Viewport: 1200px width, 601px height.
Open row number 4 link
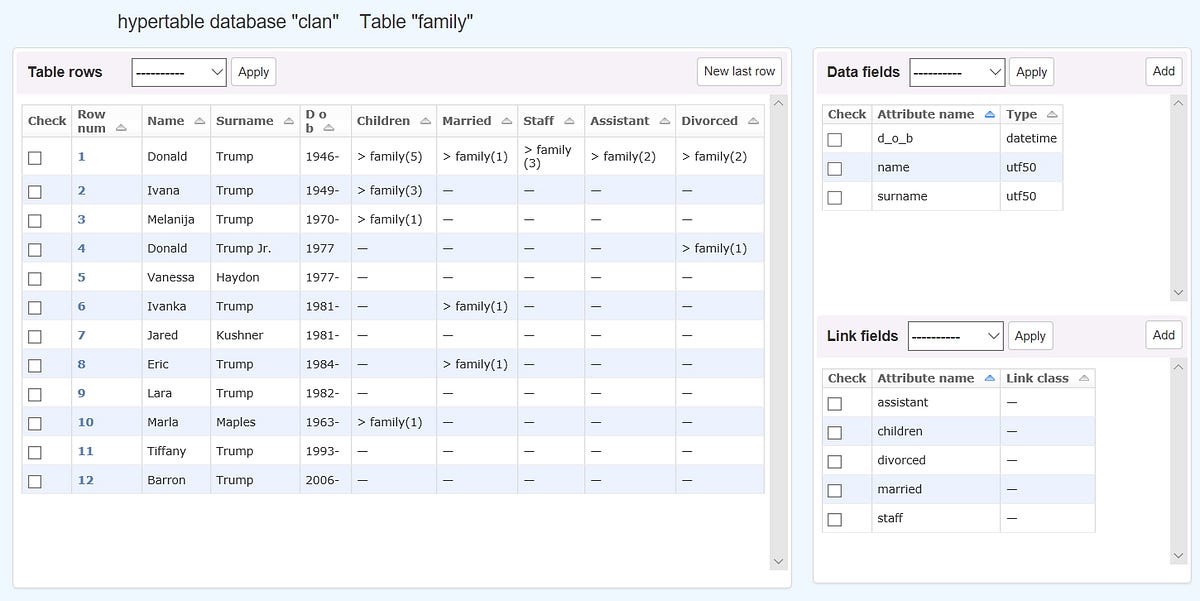[x=82, y=249]
